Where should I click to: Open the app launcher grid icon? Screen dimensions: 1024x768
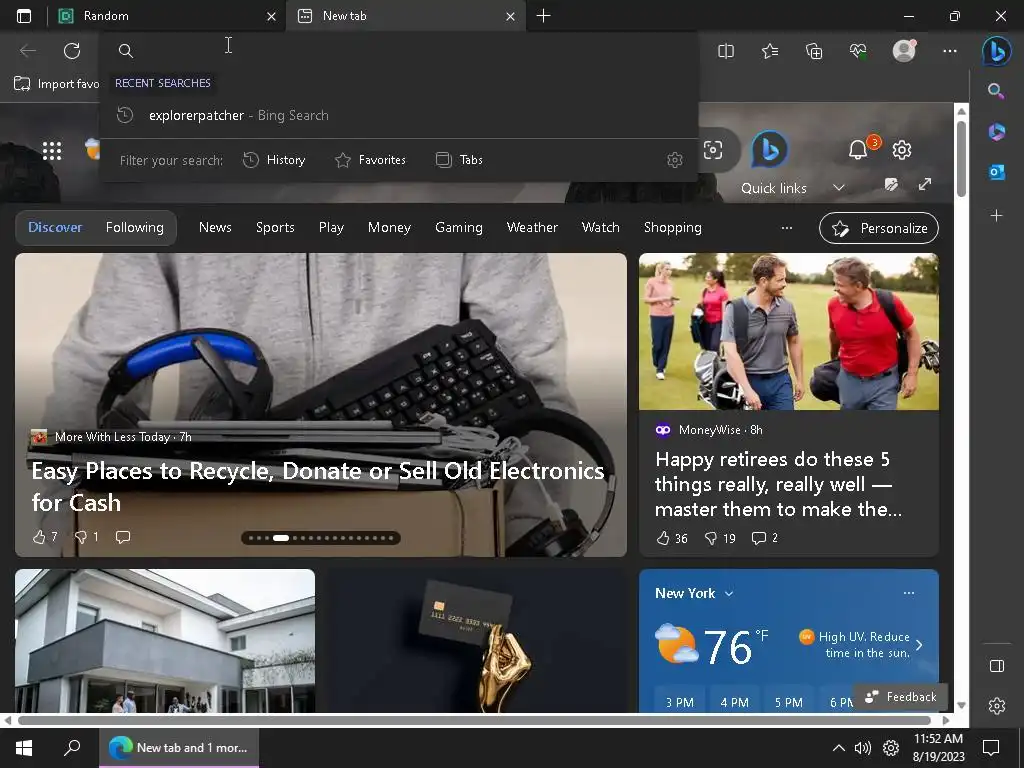pos(52,150)
